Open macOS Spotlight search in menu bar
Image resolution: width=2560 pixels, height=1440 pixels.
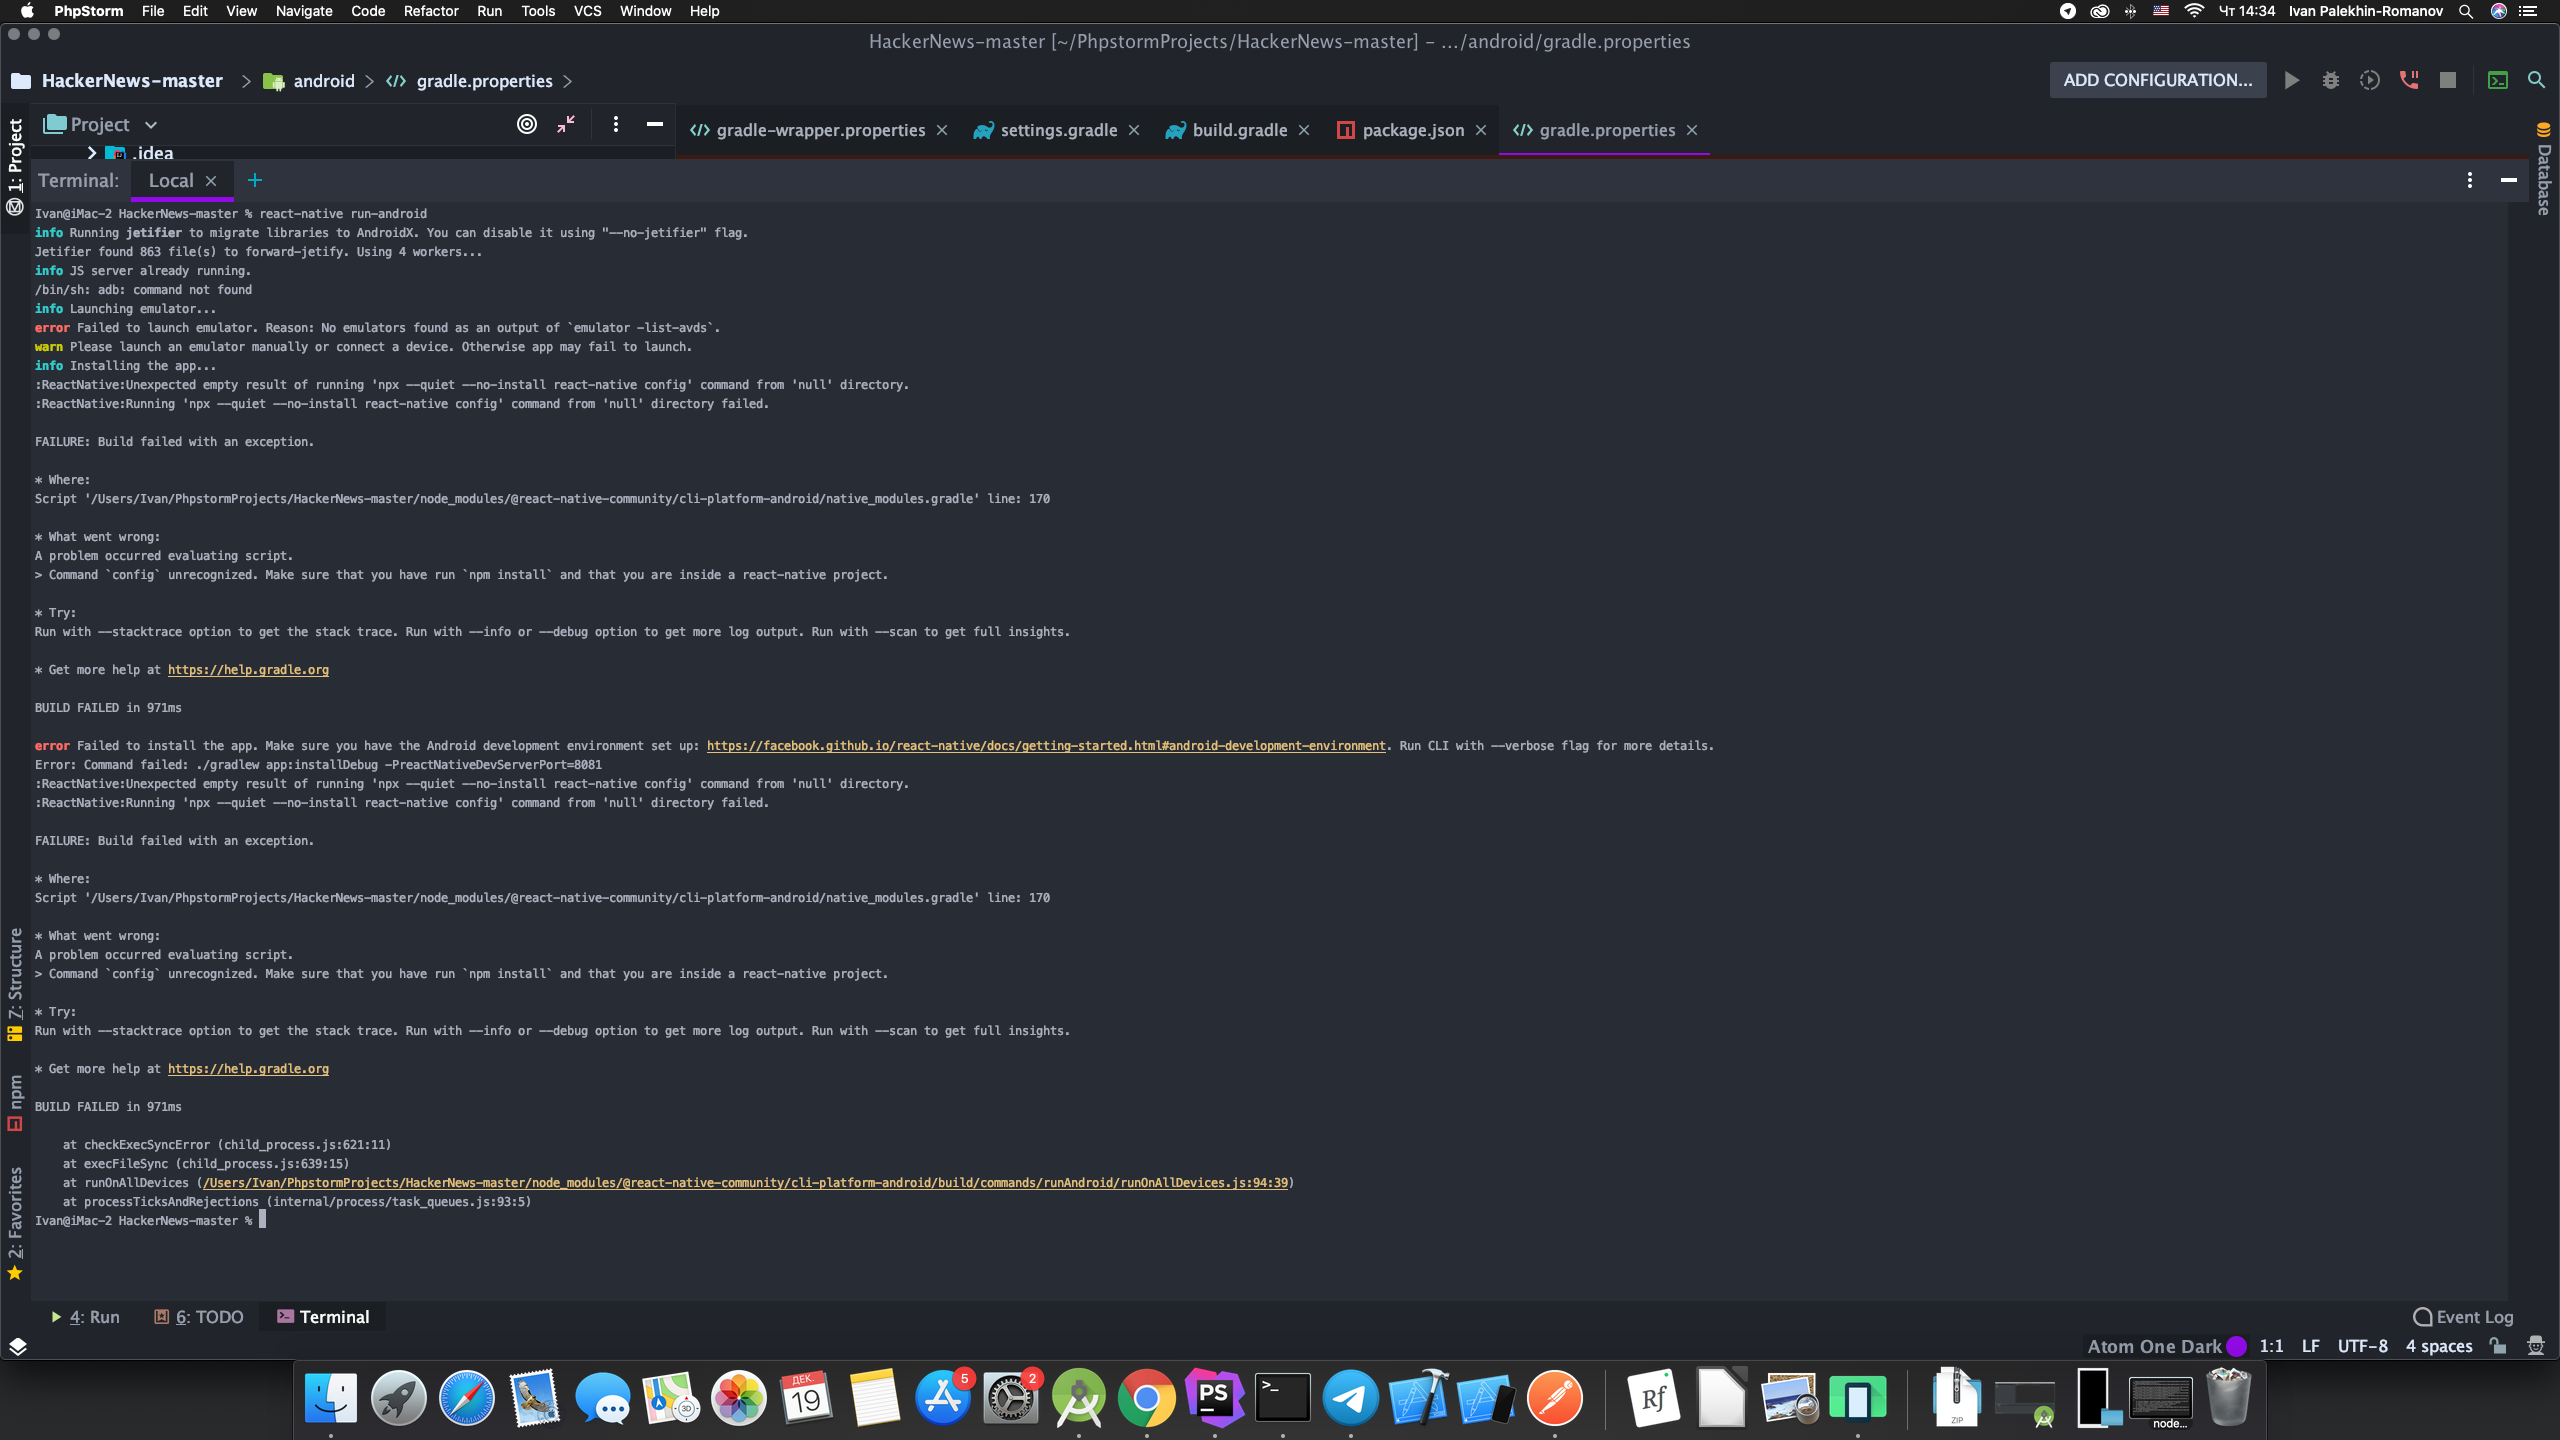point(2465,11)
